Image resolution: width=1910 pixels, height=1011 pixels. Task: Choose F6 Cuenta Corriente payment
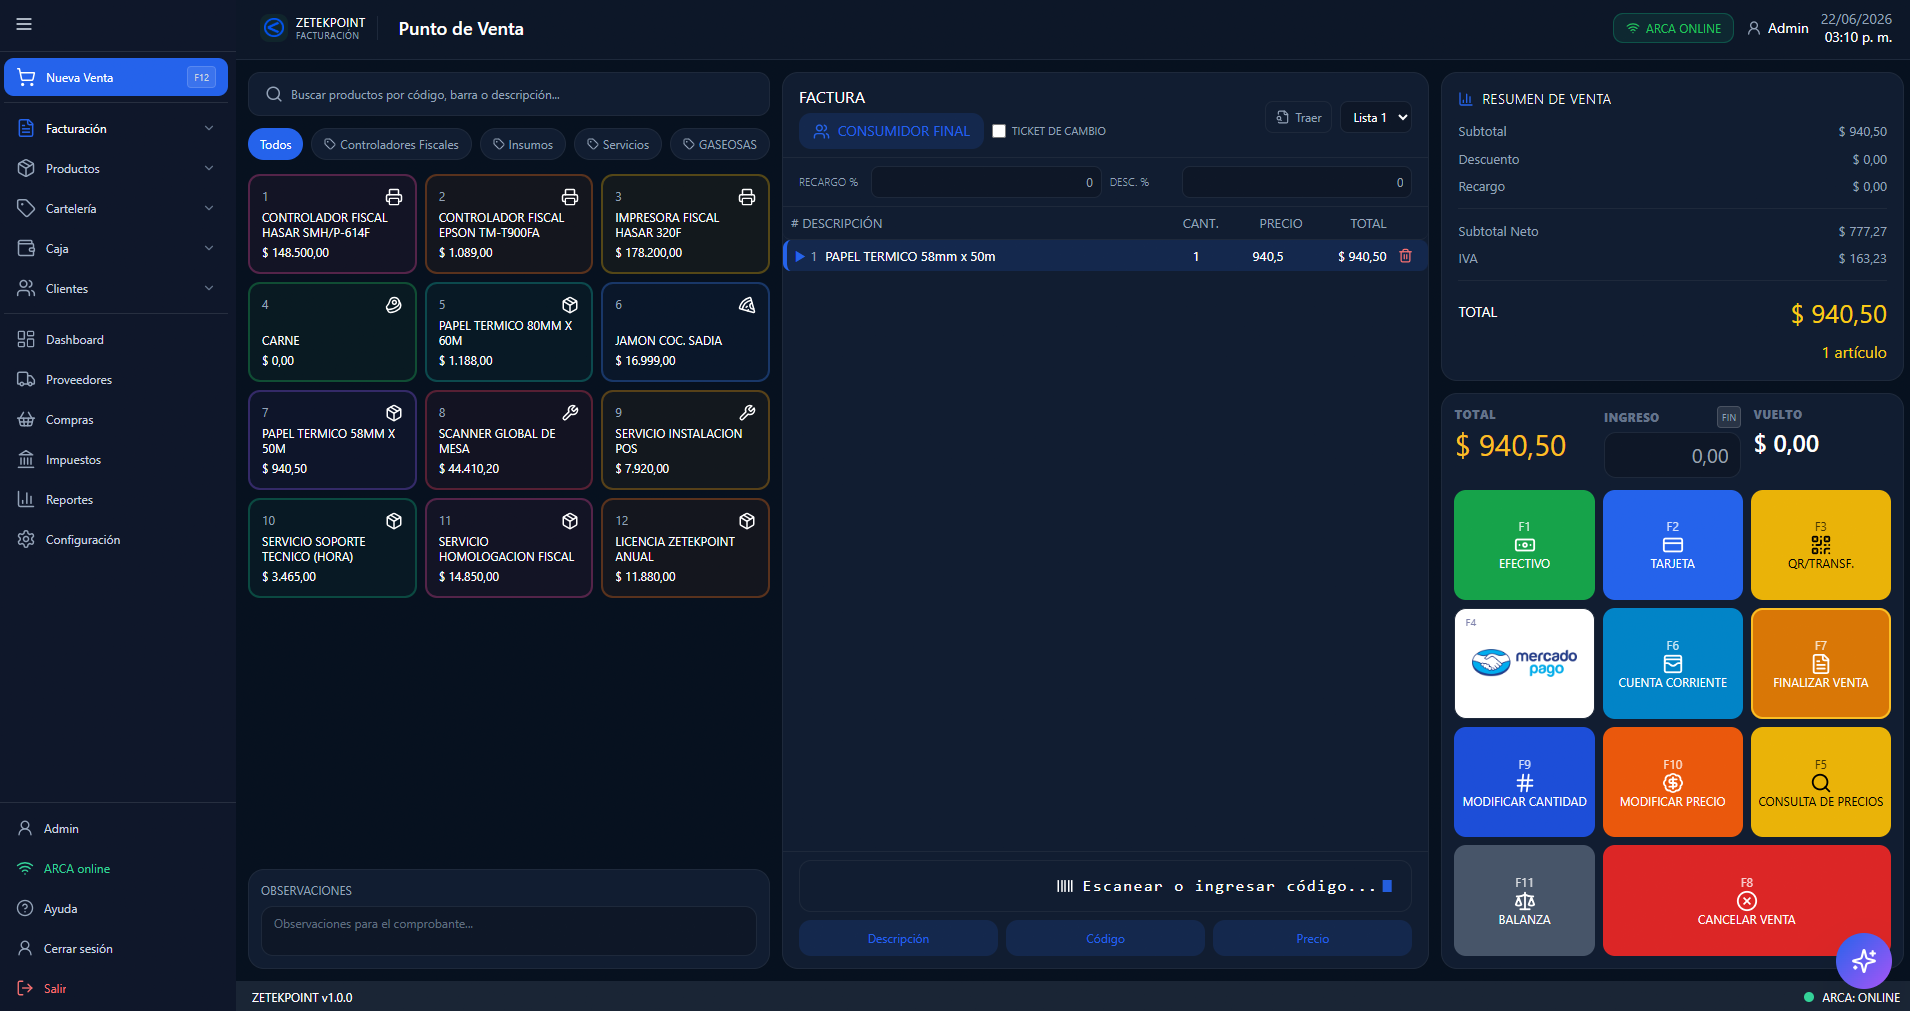point(1672,663)
